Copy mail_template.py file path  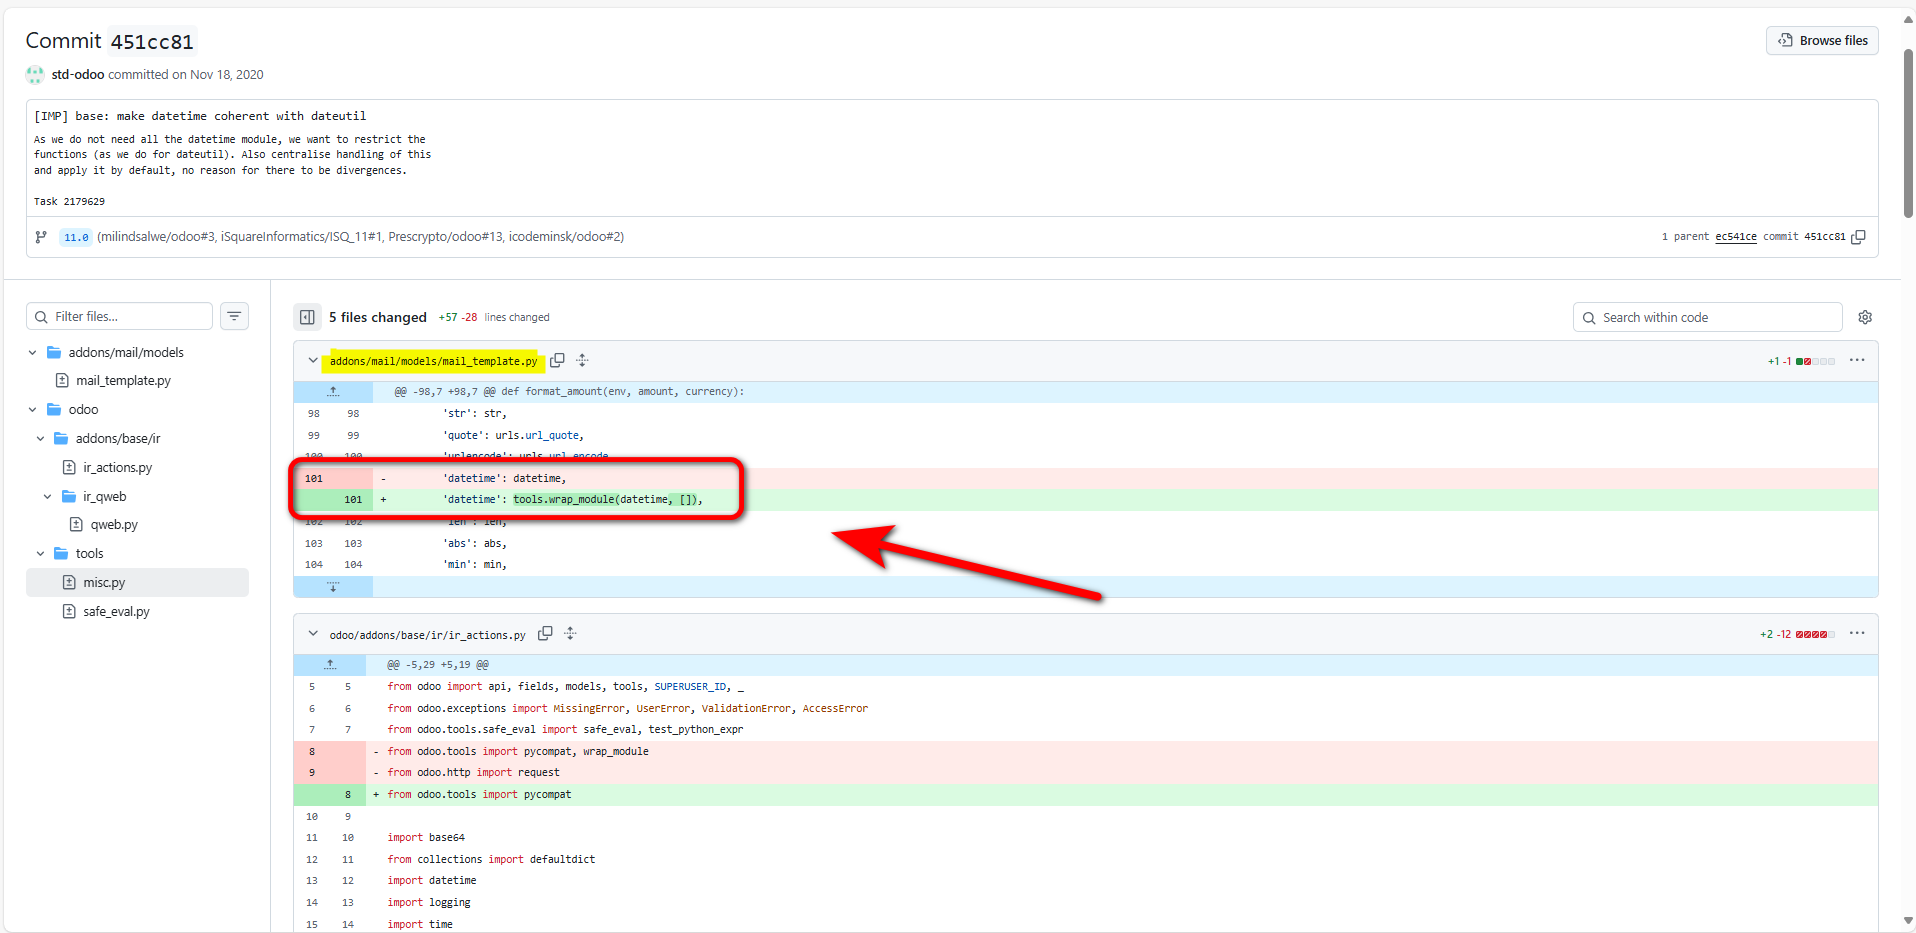557,360
